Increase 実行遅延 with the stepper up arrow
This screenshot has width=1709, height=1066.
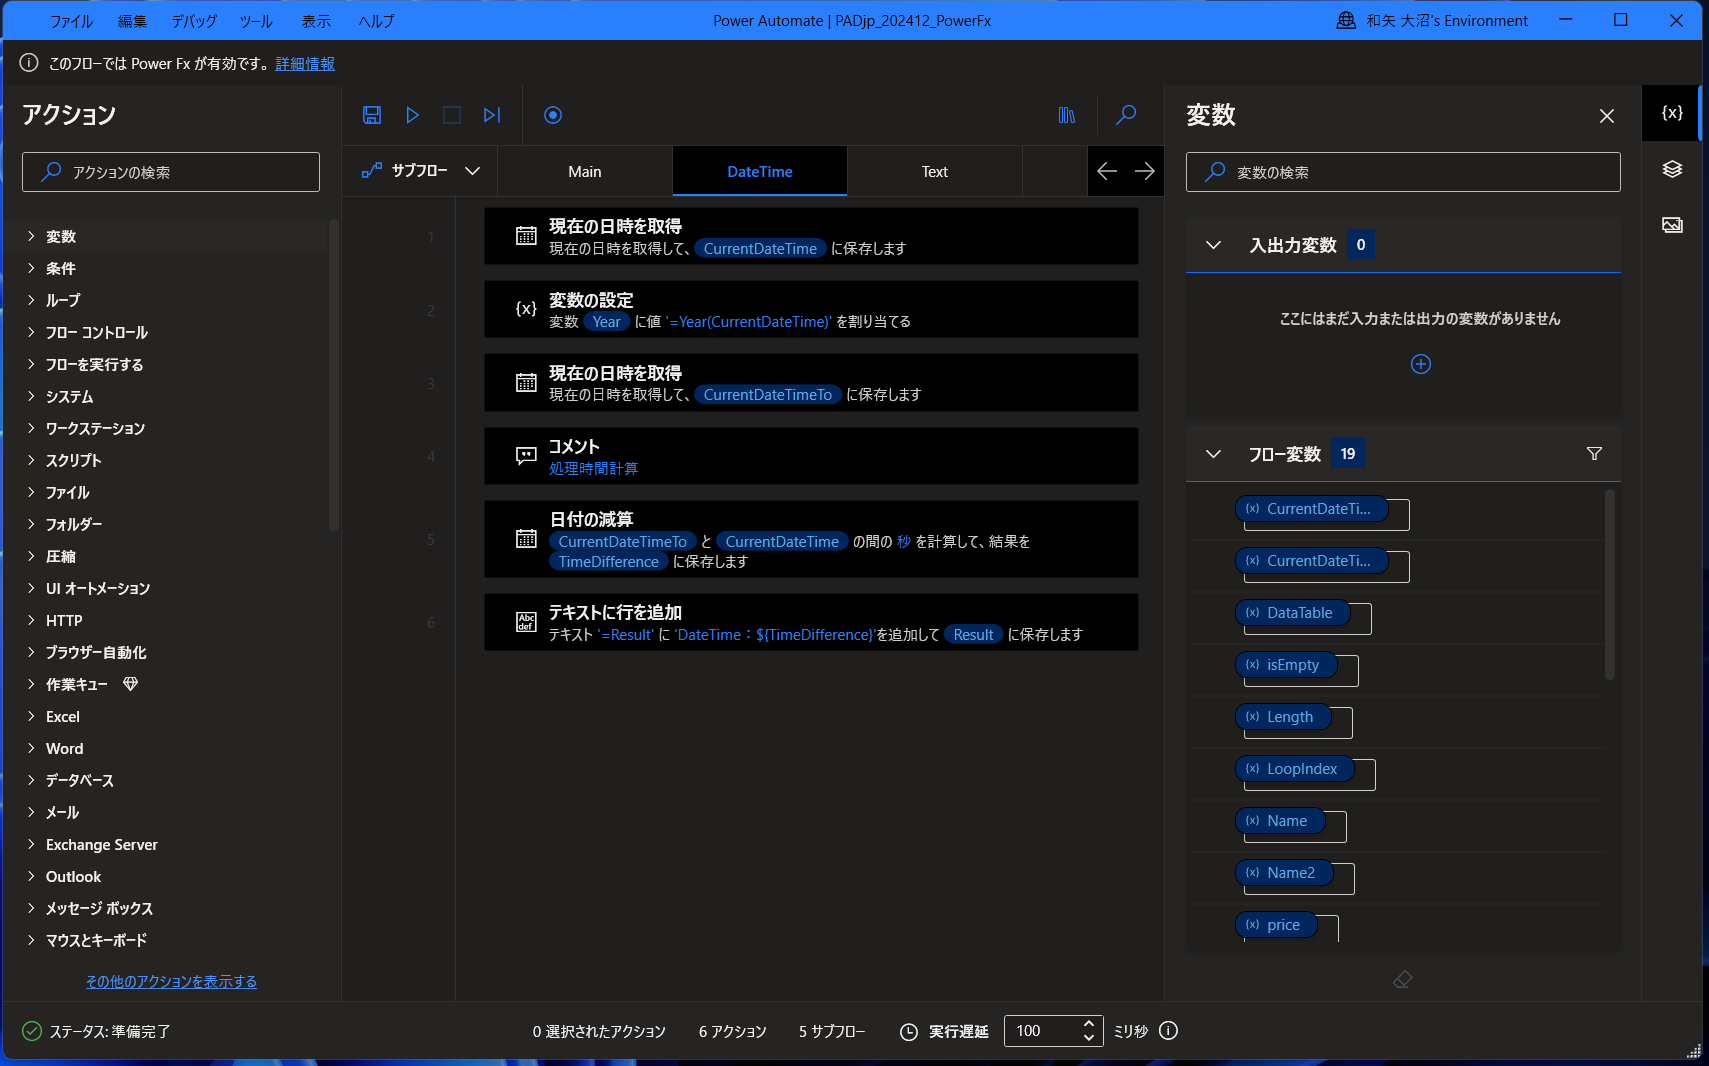coord(1089,1023)
